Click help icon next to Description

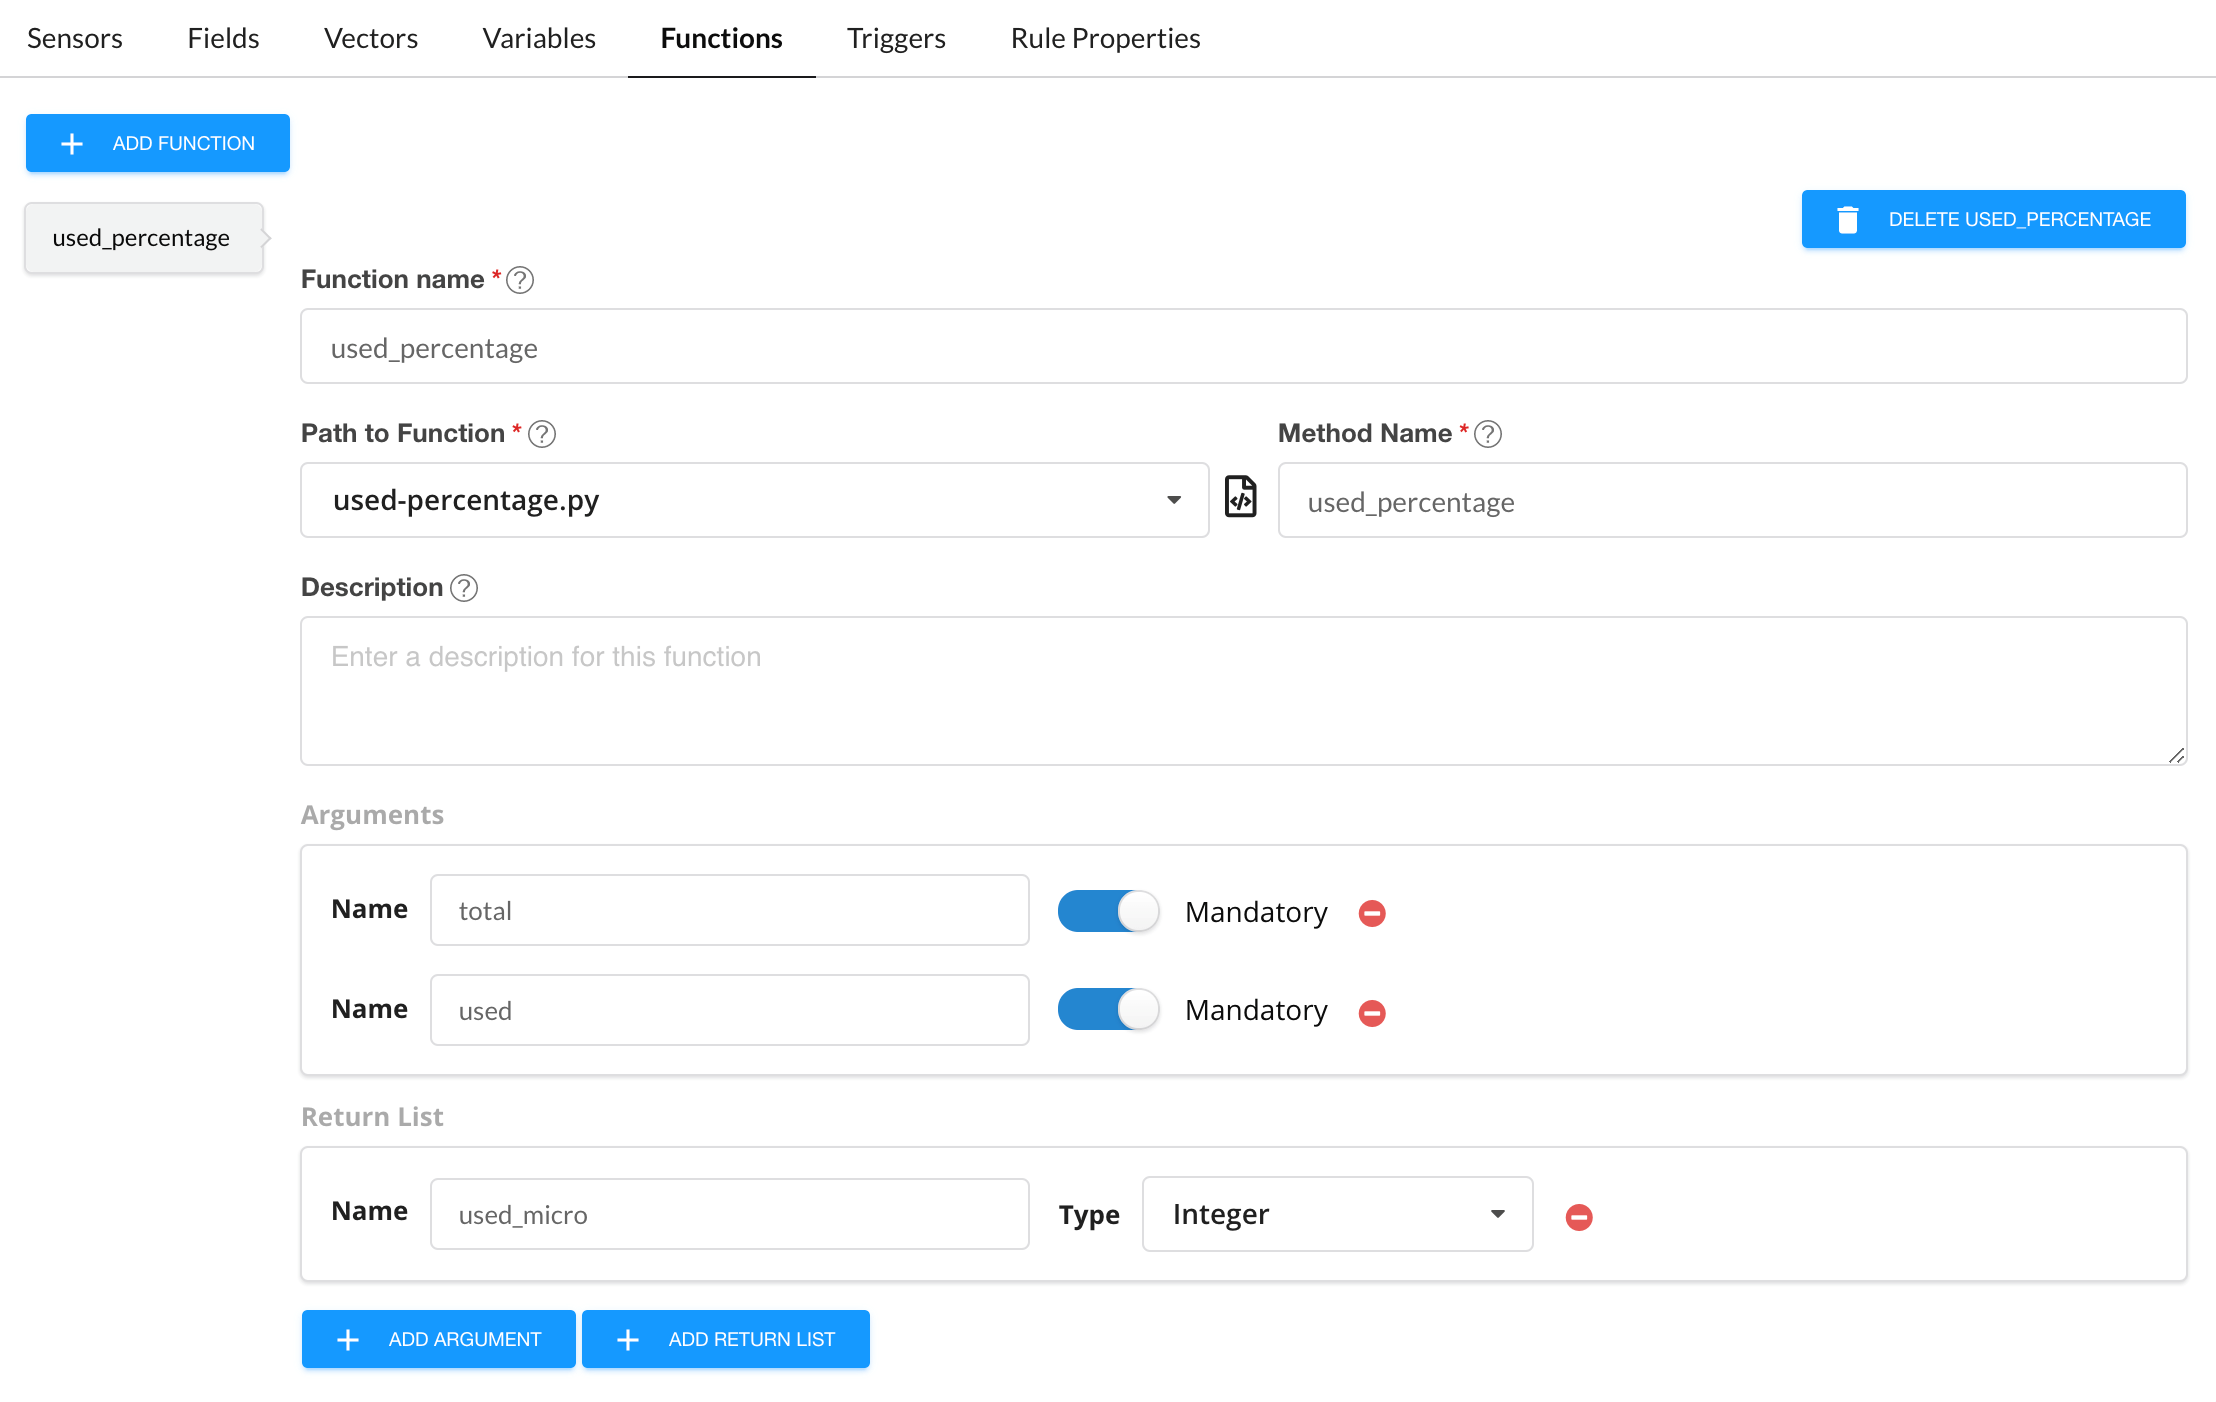[464, 588]
